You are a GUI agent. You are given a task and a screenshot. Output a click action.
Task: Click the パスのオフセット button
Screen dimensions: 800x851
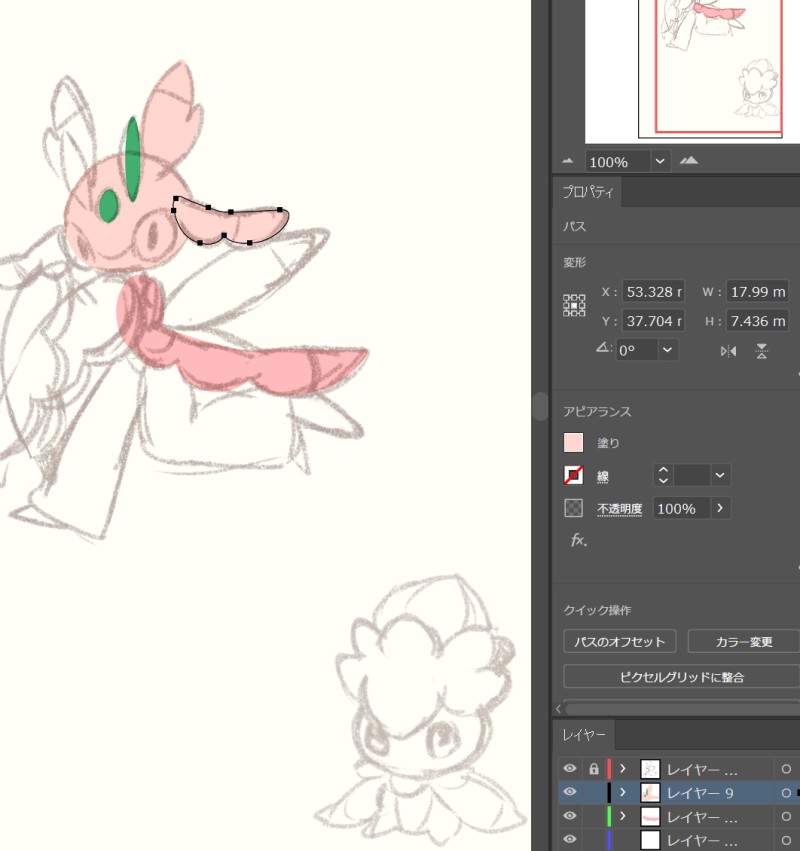pos(619,642)
